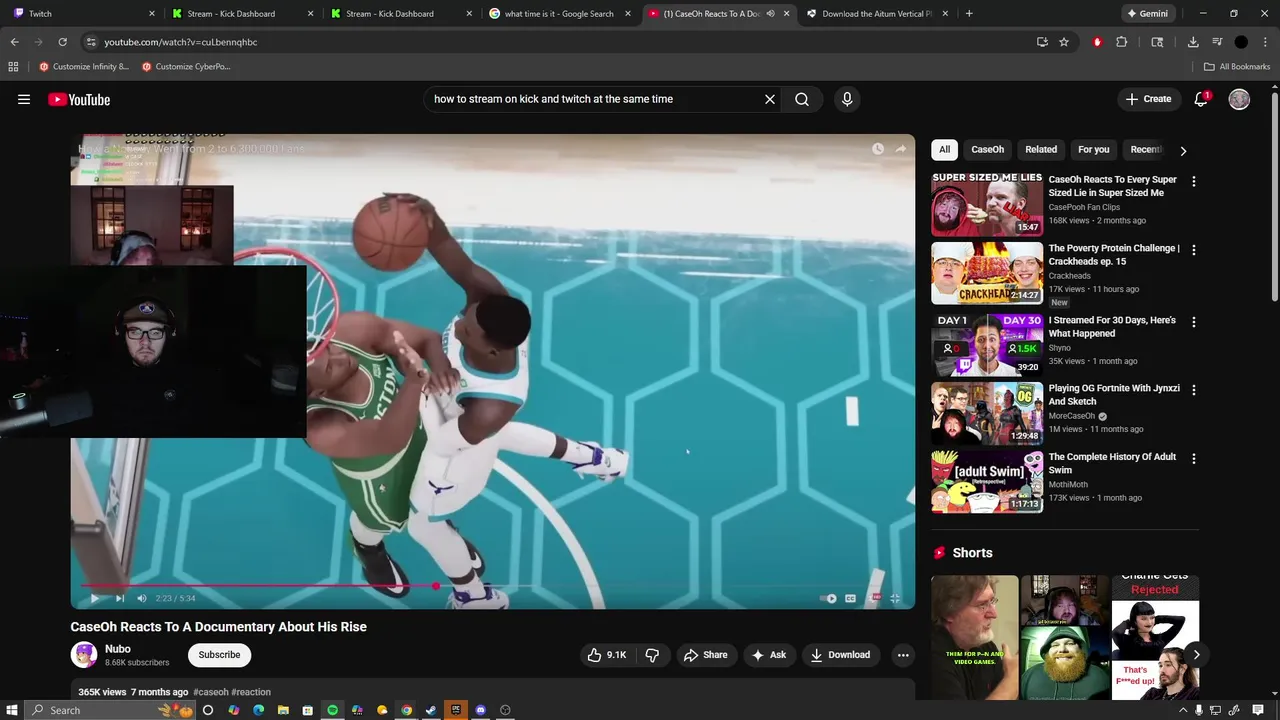Click the Create button
The width and height of the screenshot is (1280, 720).
[1148, 99]
